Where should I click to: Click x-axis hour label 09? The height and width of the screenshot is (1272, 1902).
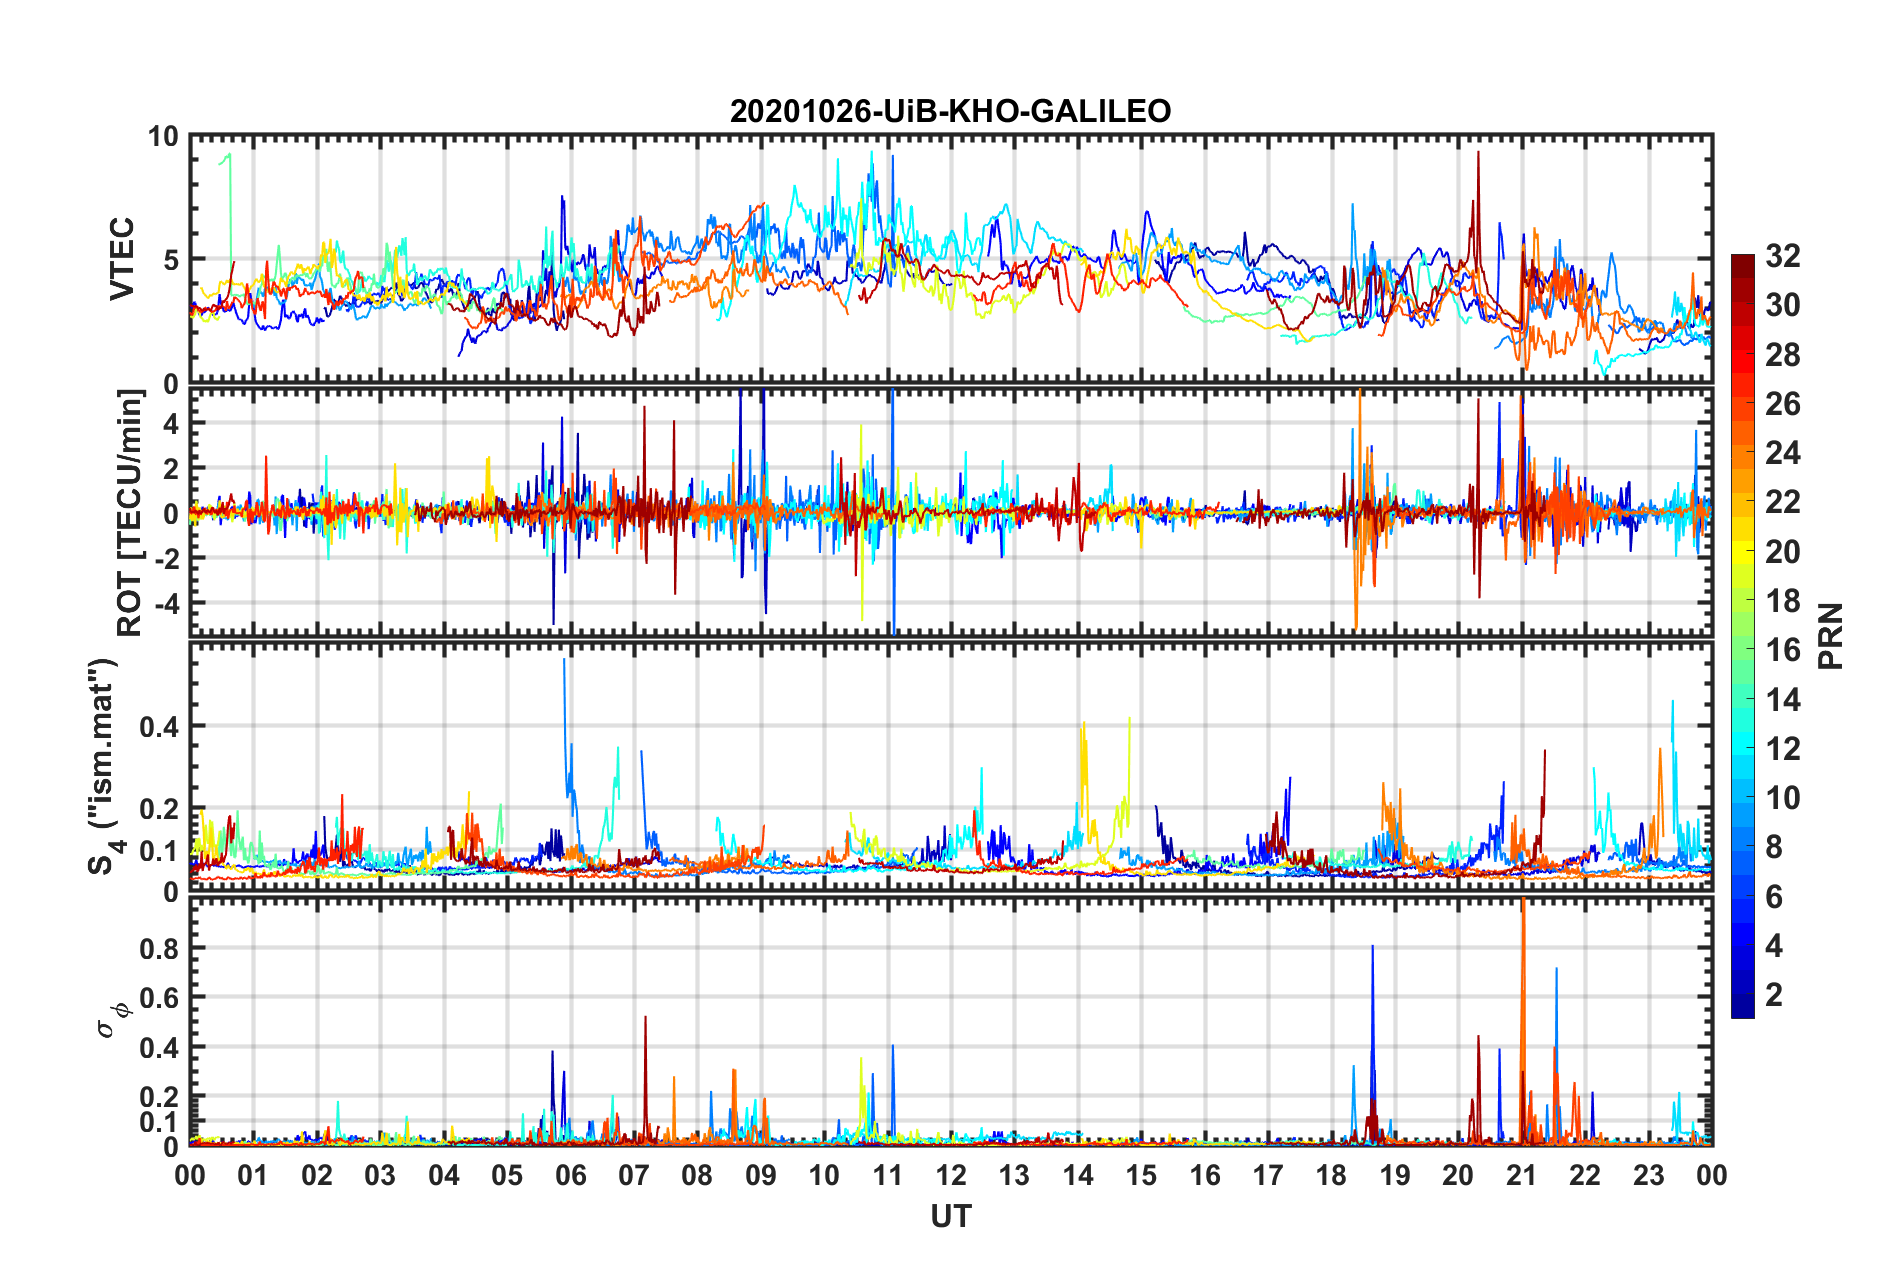[761, 1175]
